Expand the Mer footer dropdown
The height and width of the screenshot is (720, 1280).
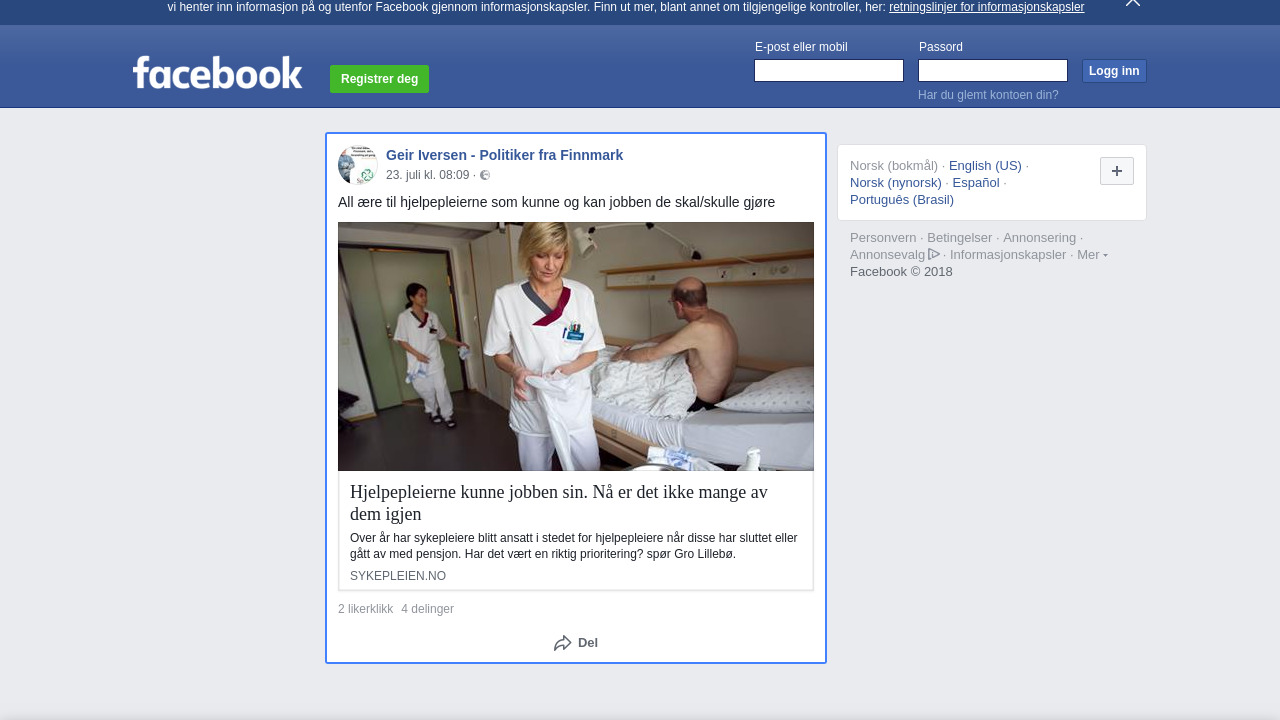pos(1092,255)
